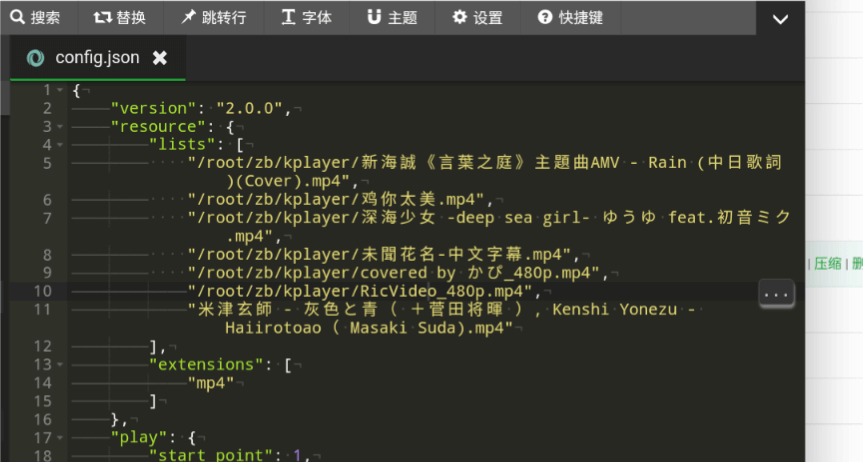Close the config.json tab
Screen dimensions: 863x462
(x=159, y=58)
